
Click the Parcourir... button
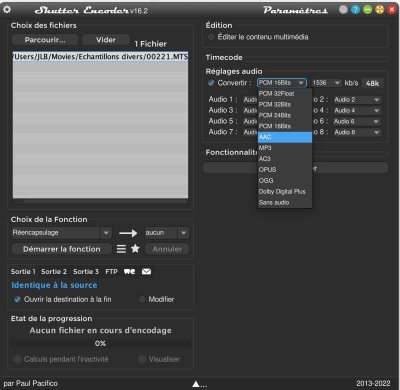[x=45, y=40]
